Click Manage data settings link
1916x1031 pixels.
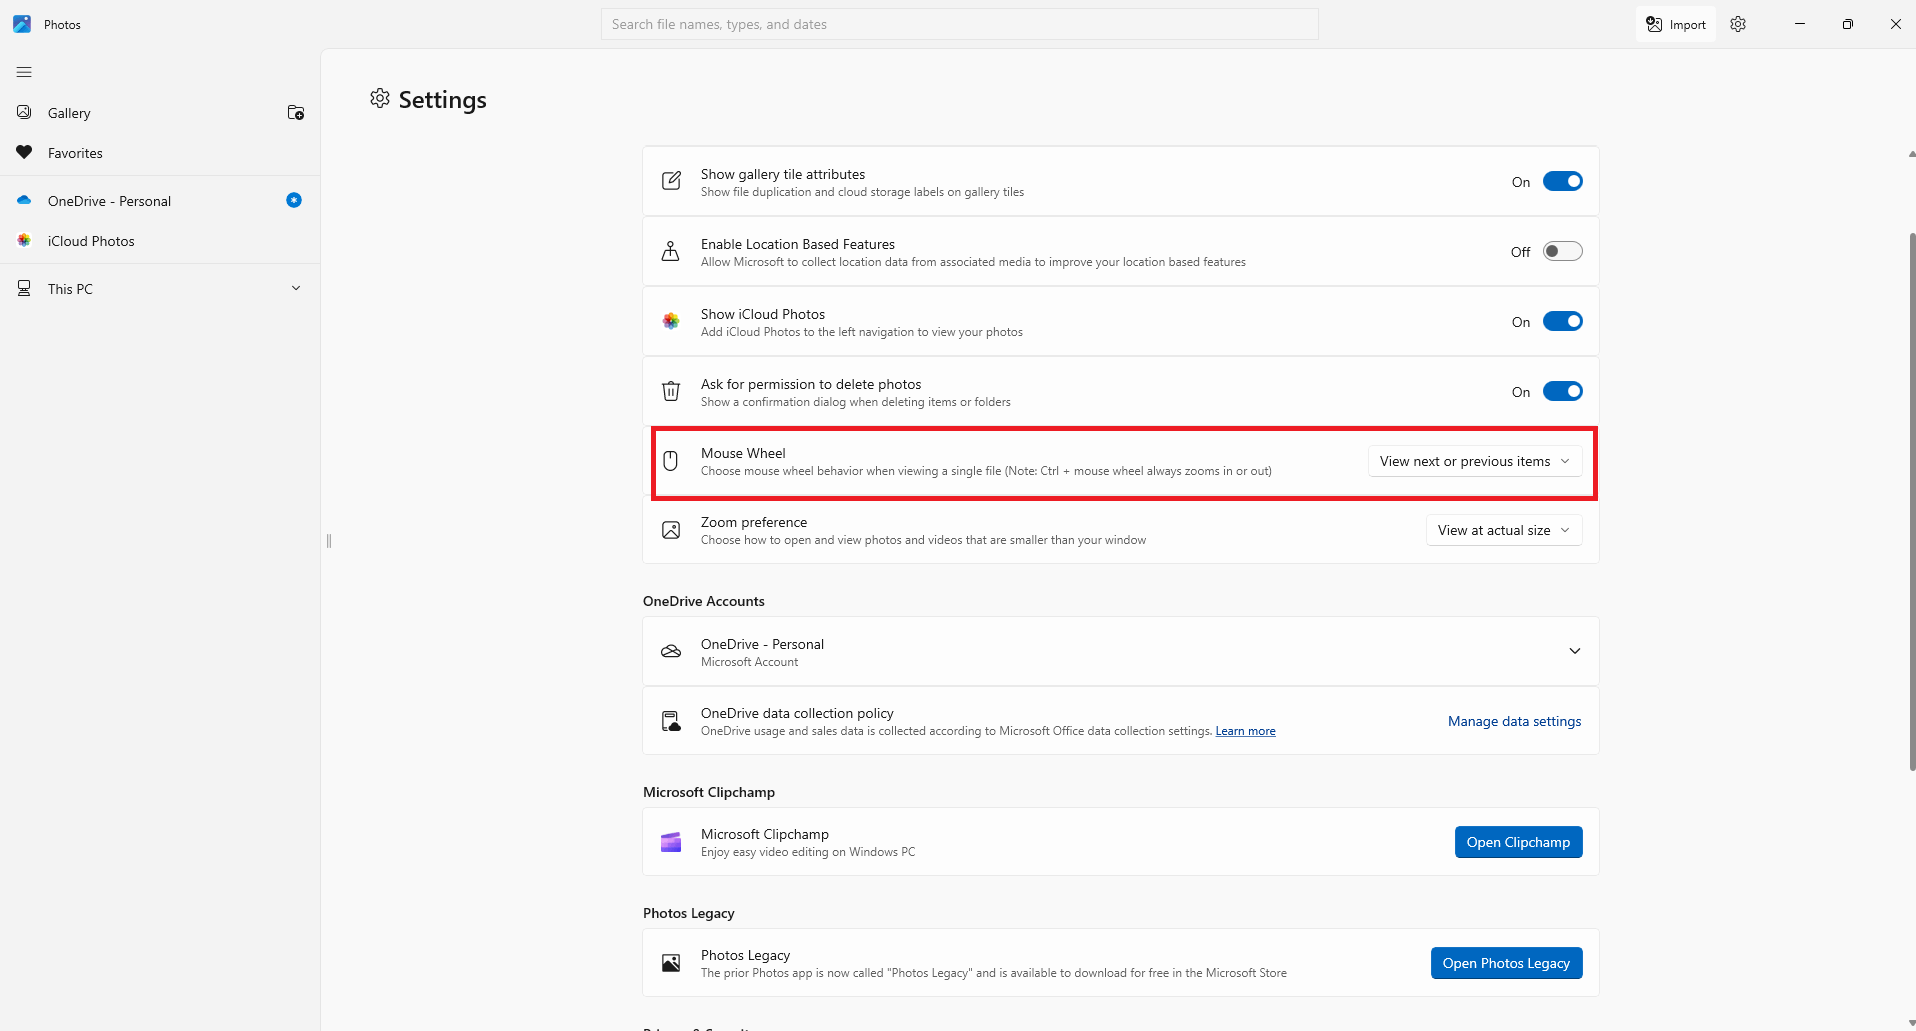coord(1515,721)
